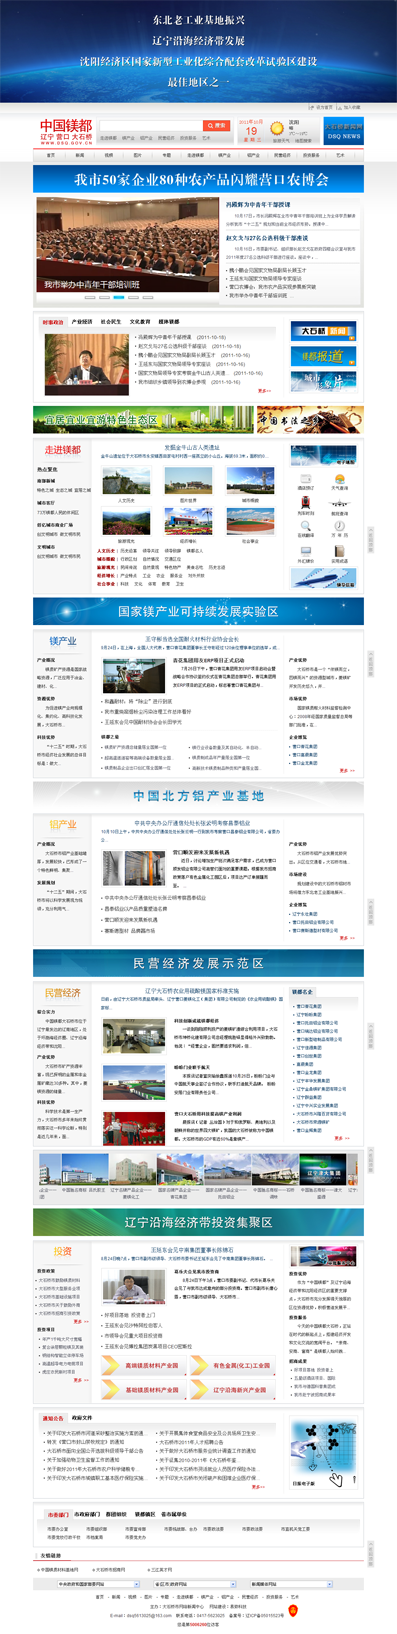397x1634 pixels.
Task: Open 新闻 in the main navigation bar
Action: (79, 155)
